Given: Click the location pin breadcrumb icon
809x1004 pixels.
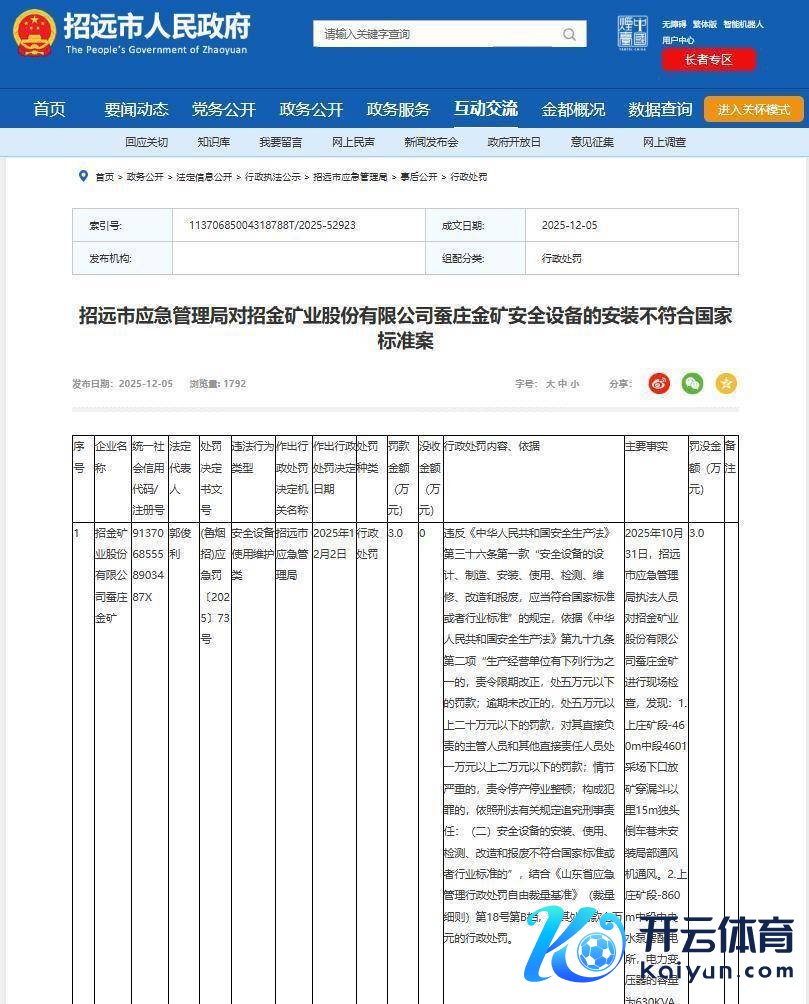Looking at the screenshot, I should coord(83,176).
